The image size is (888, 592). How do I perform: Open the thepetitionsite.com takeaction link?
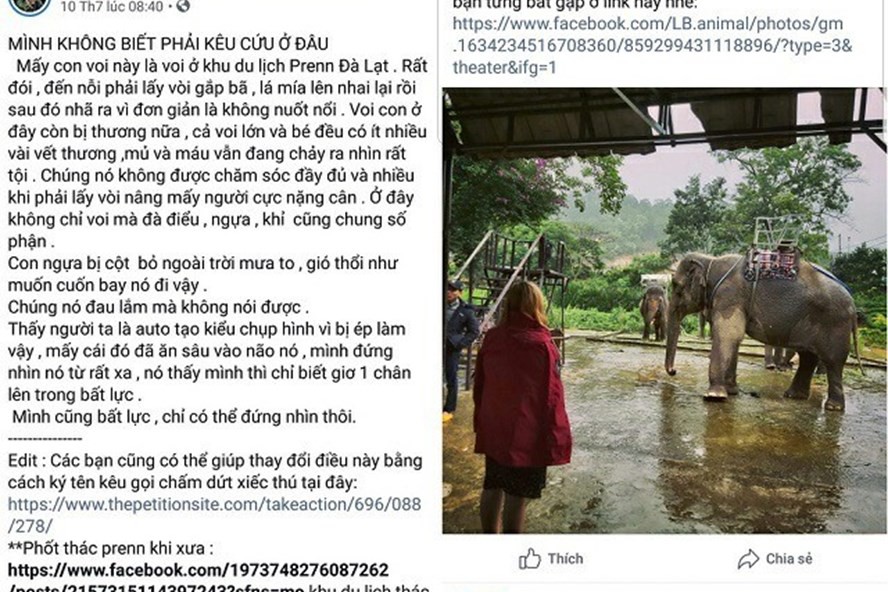(214, 504)
